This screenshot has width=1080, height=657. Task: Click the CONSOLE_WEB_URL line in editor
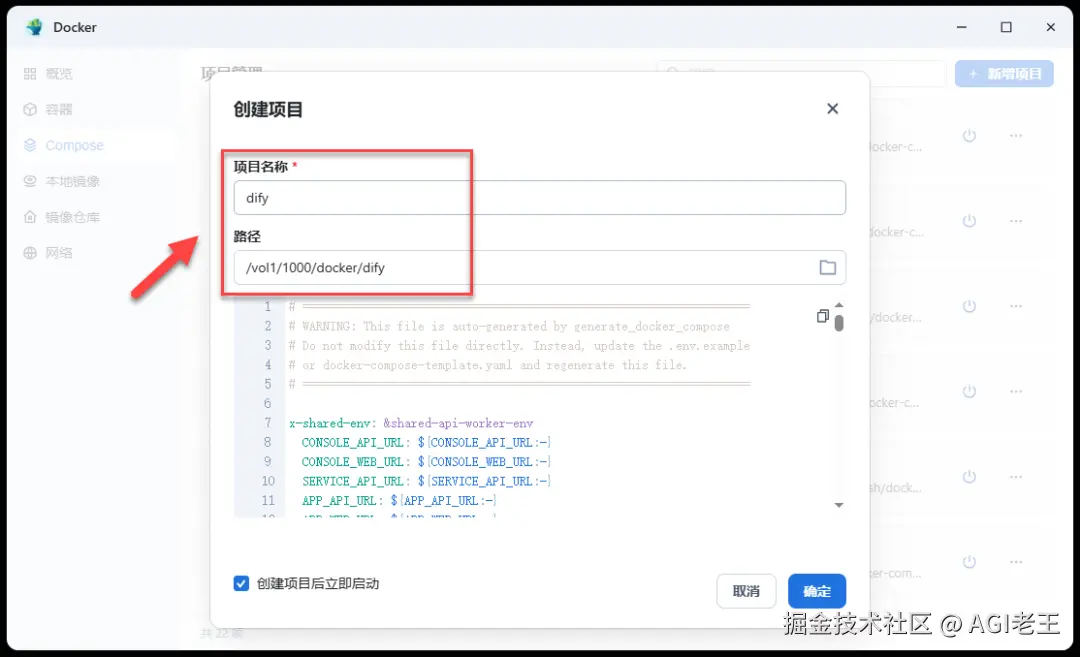click(426, 461)
